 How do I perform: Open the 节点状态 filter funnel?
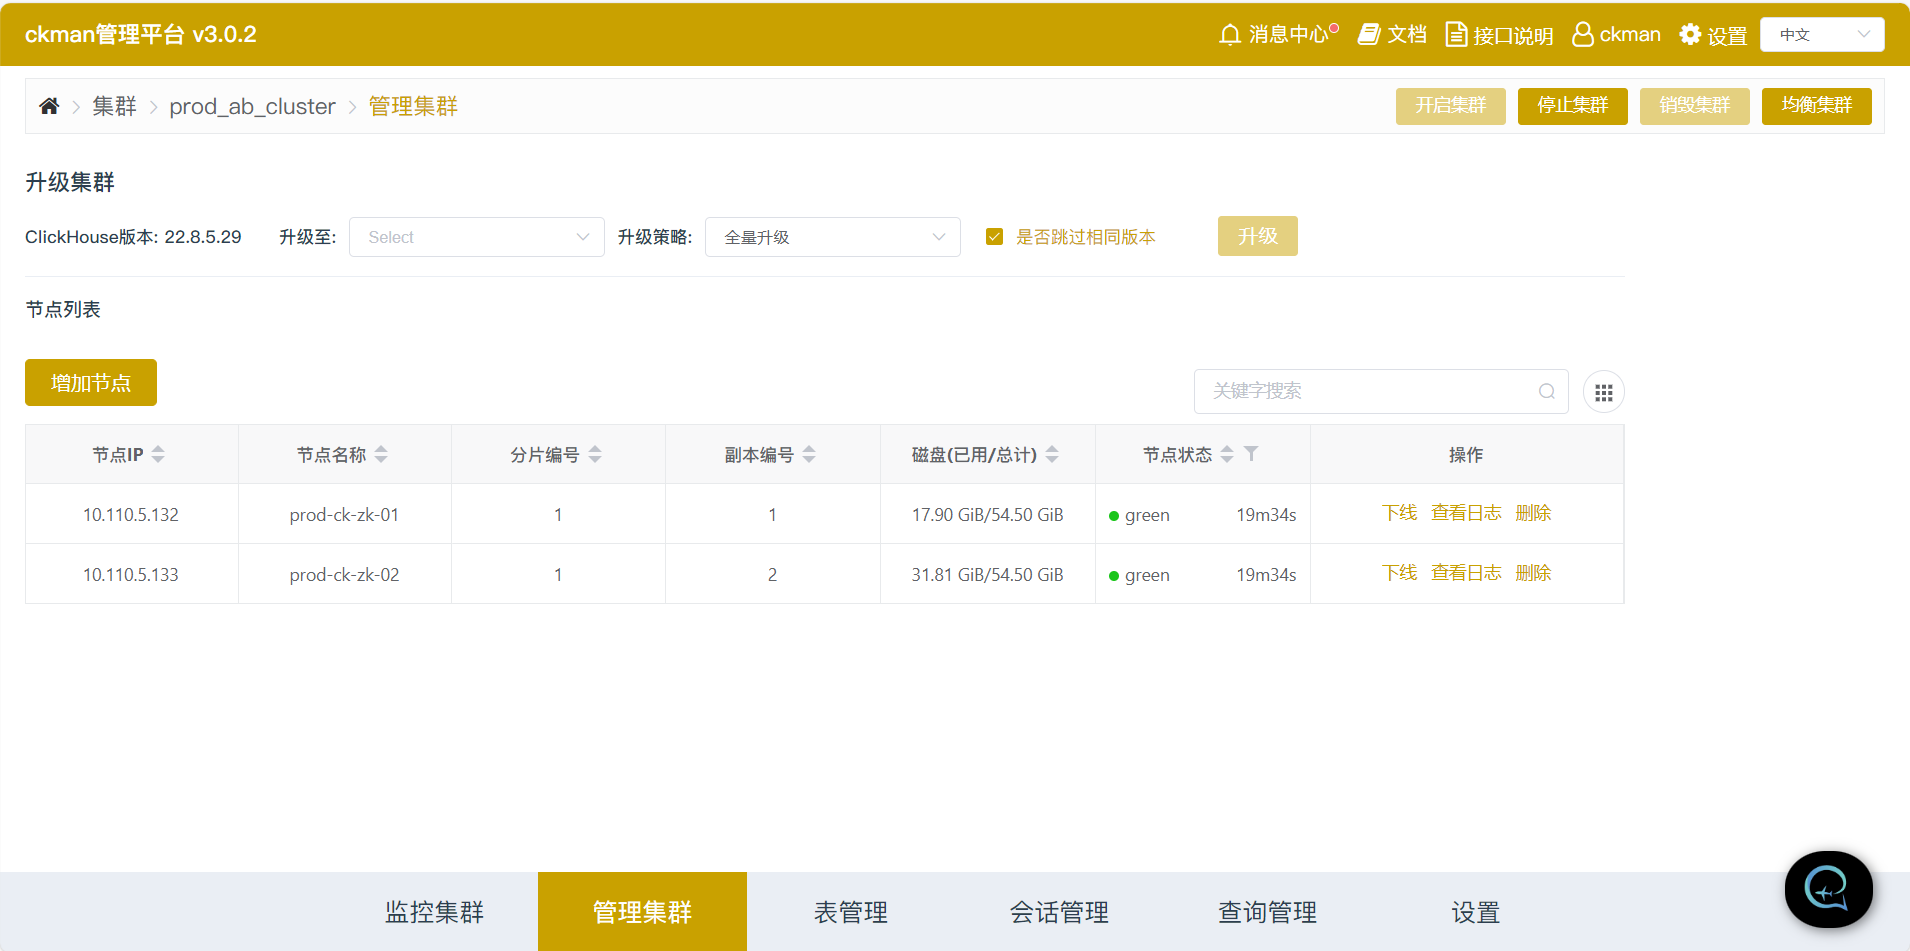tap(1251, 454)
